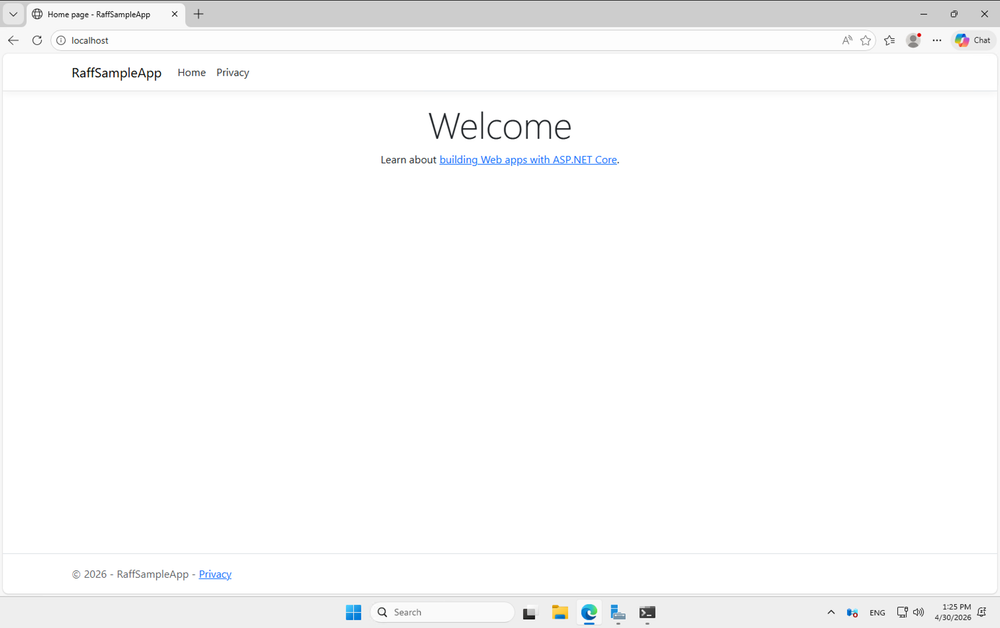Open the Copilot Chat sidebar
Viewport: 1000px width, 628px height.
[x=972, y=40]
